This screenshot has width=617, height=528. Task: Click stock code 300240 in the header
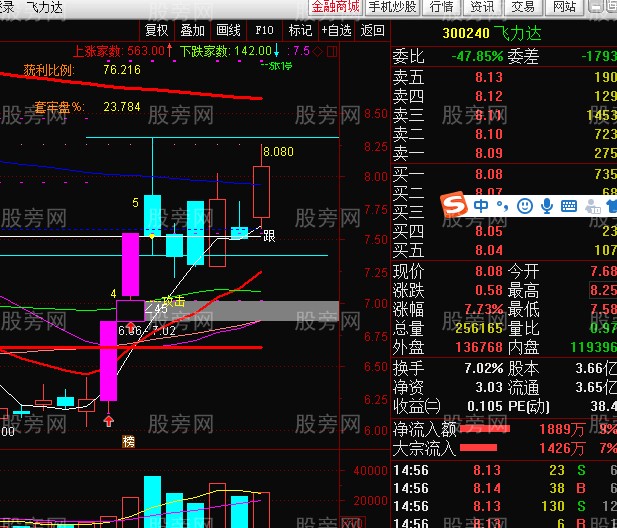click(466, 33)
